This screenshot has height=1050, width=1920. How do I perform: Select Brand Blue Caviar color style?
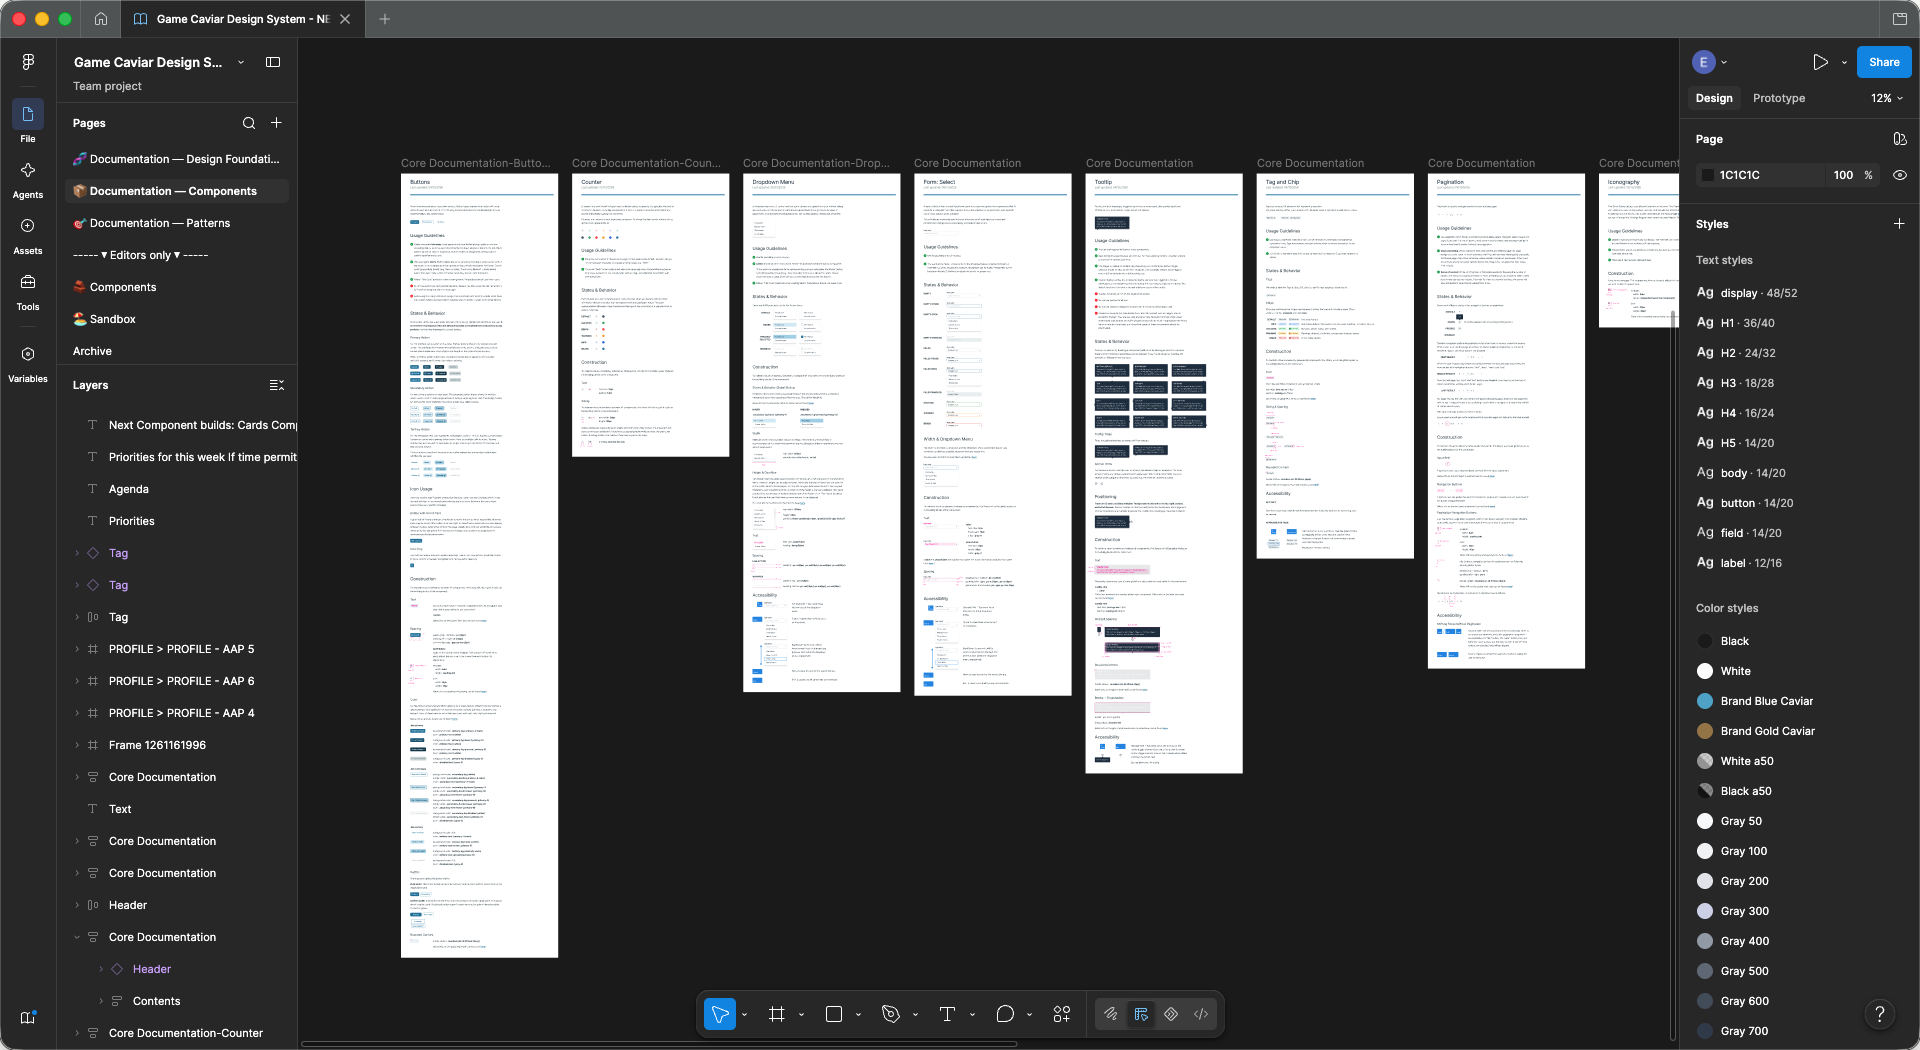[1768, 701]
